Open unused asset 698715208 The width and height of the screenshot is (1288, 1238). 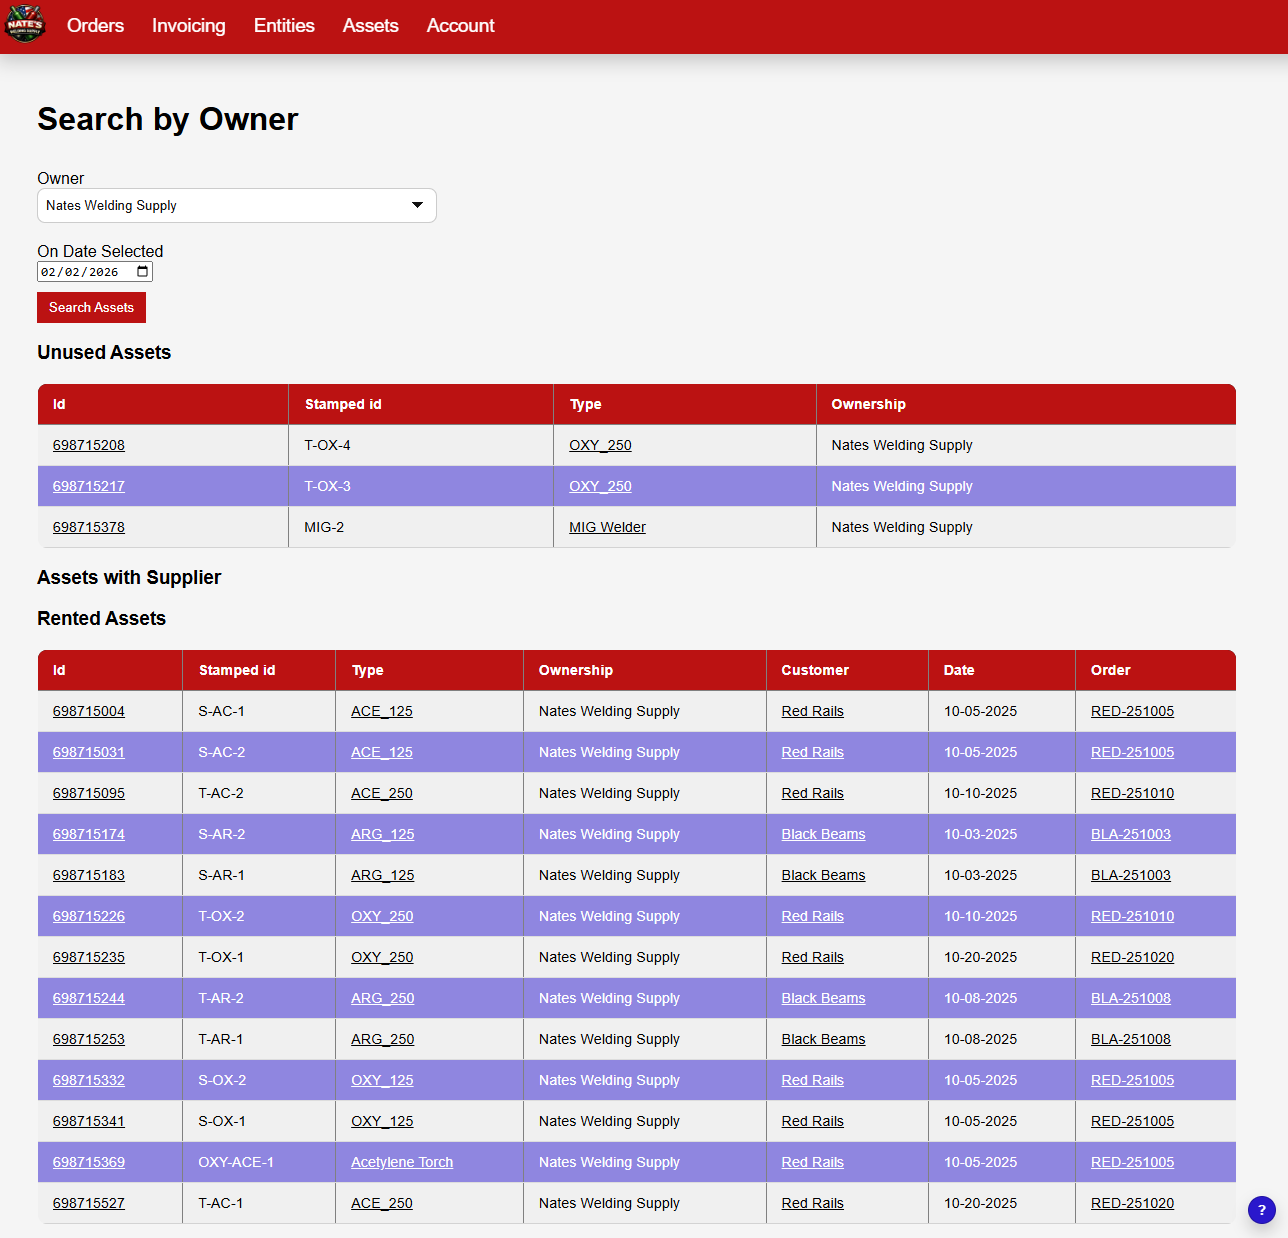click(88, 445)
